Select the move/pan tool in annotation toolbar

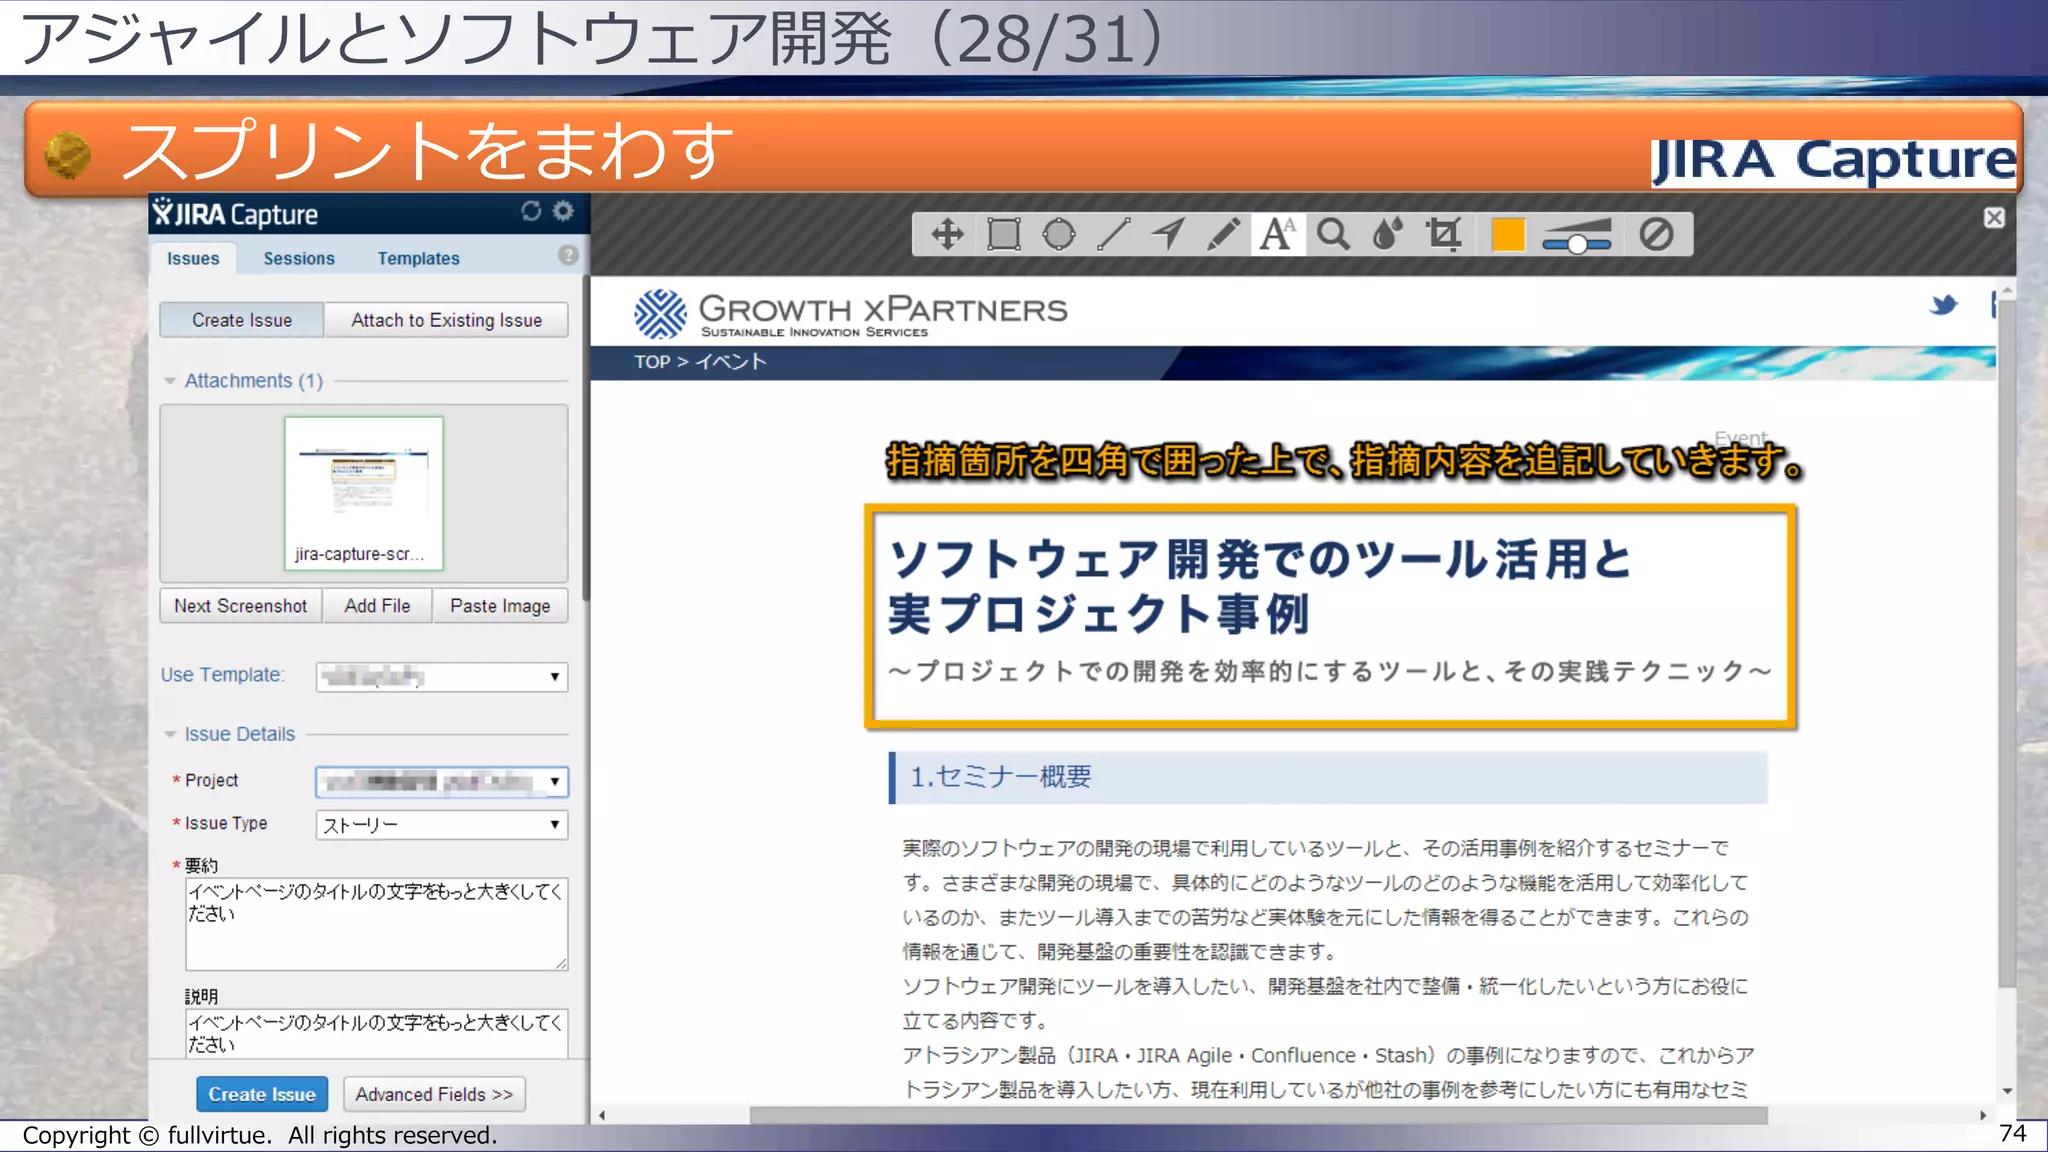tap(947, 235)
